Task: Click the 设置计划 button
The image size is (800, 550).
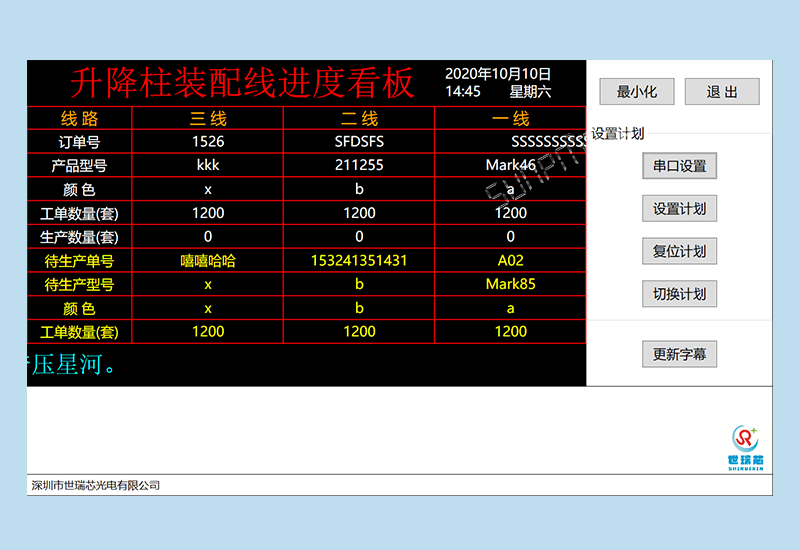Action: click(679, 209)
